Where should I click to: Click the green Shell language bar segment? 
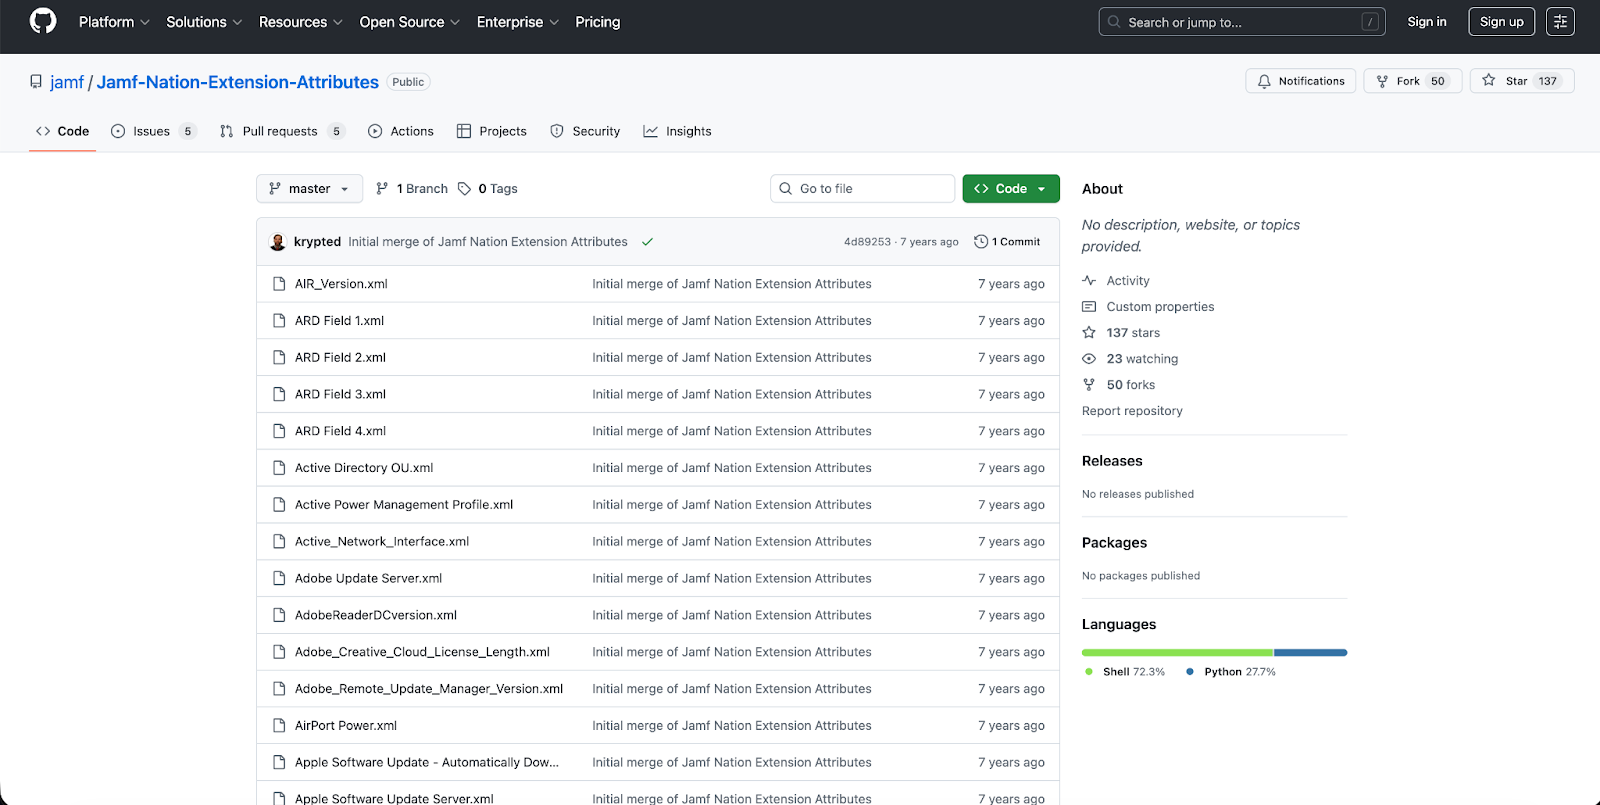(x=1177, y=653)
